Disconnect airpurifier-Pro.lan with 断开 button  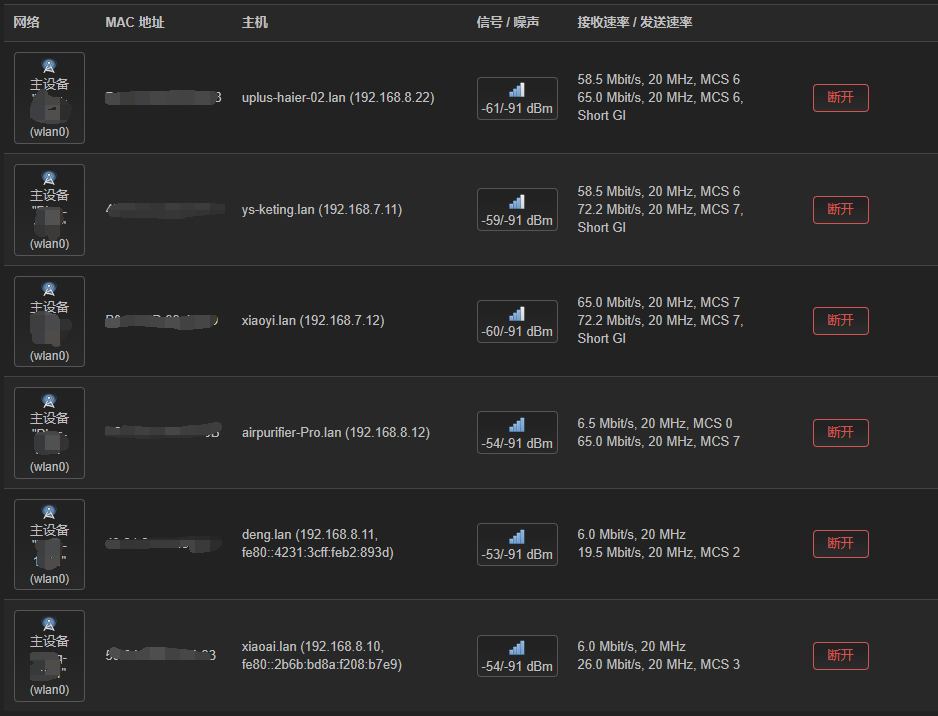pyautogui.click(x=840, y=432)
